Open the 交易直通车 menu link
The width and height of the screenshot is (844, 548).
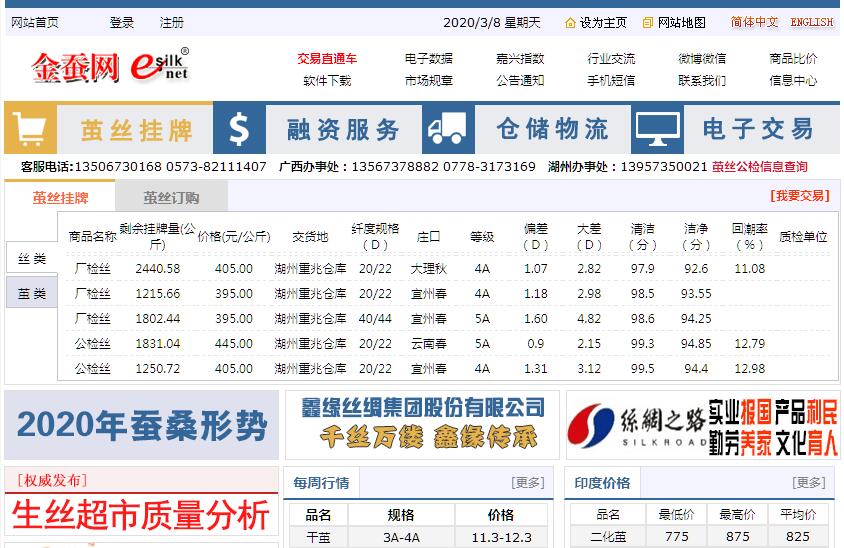327,58
